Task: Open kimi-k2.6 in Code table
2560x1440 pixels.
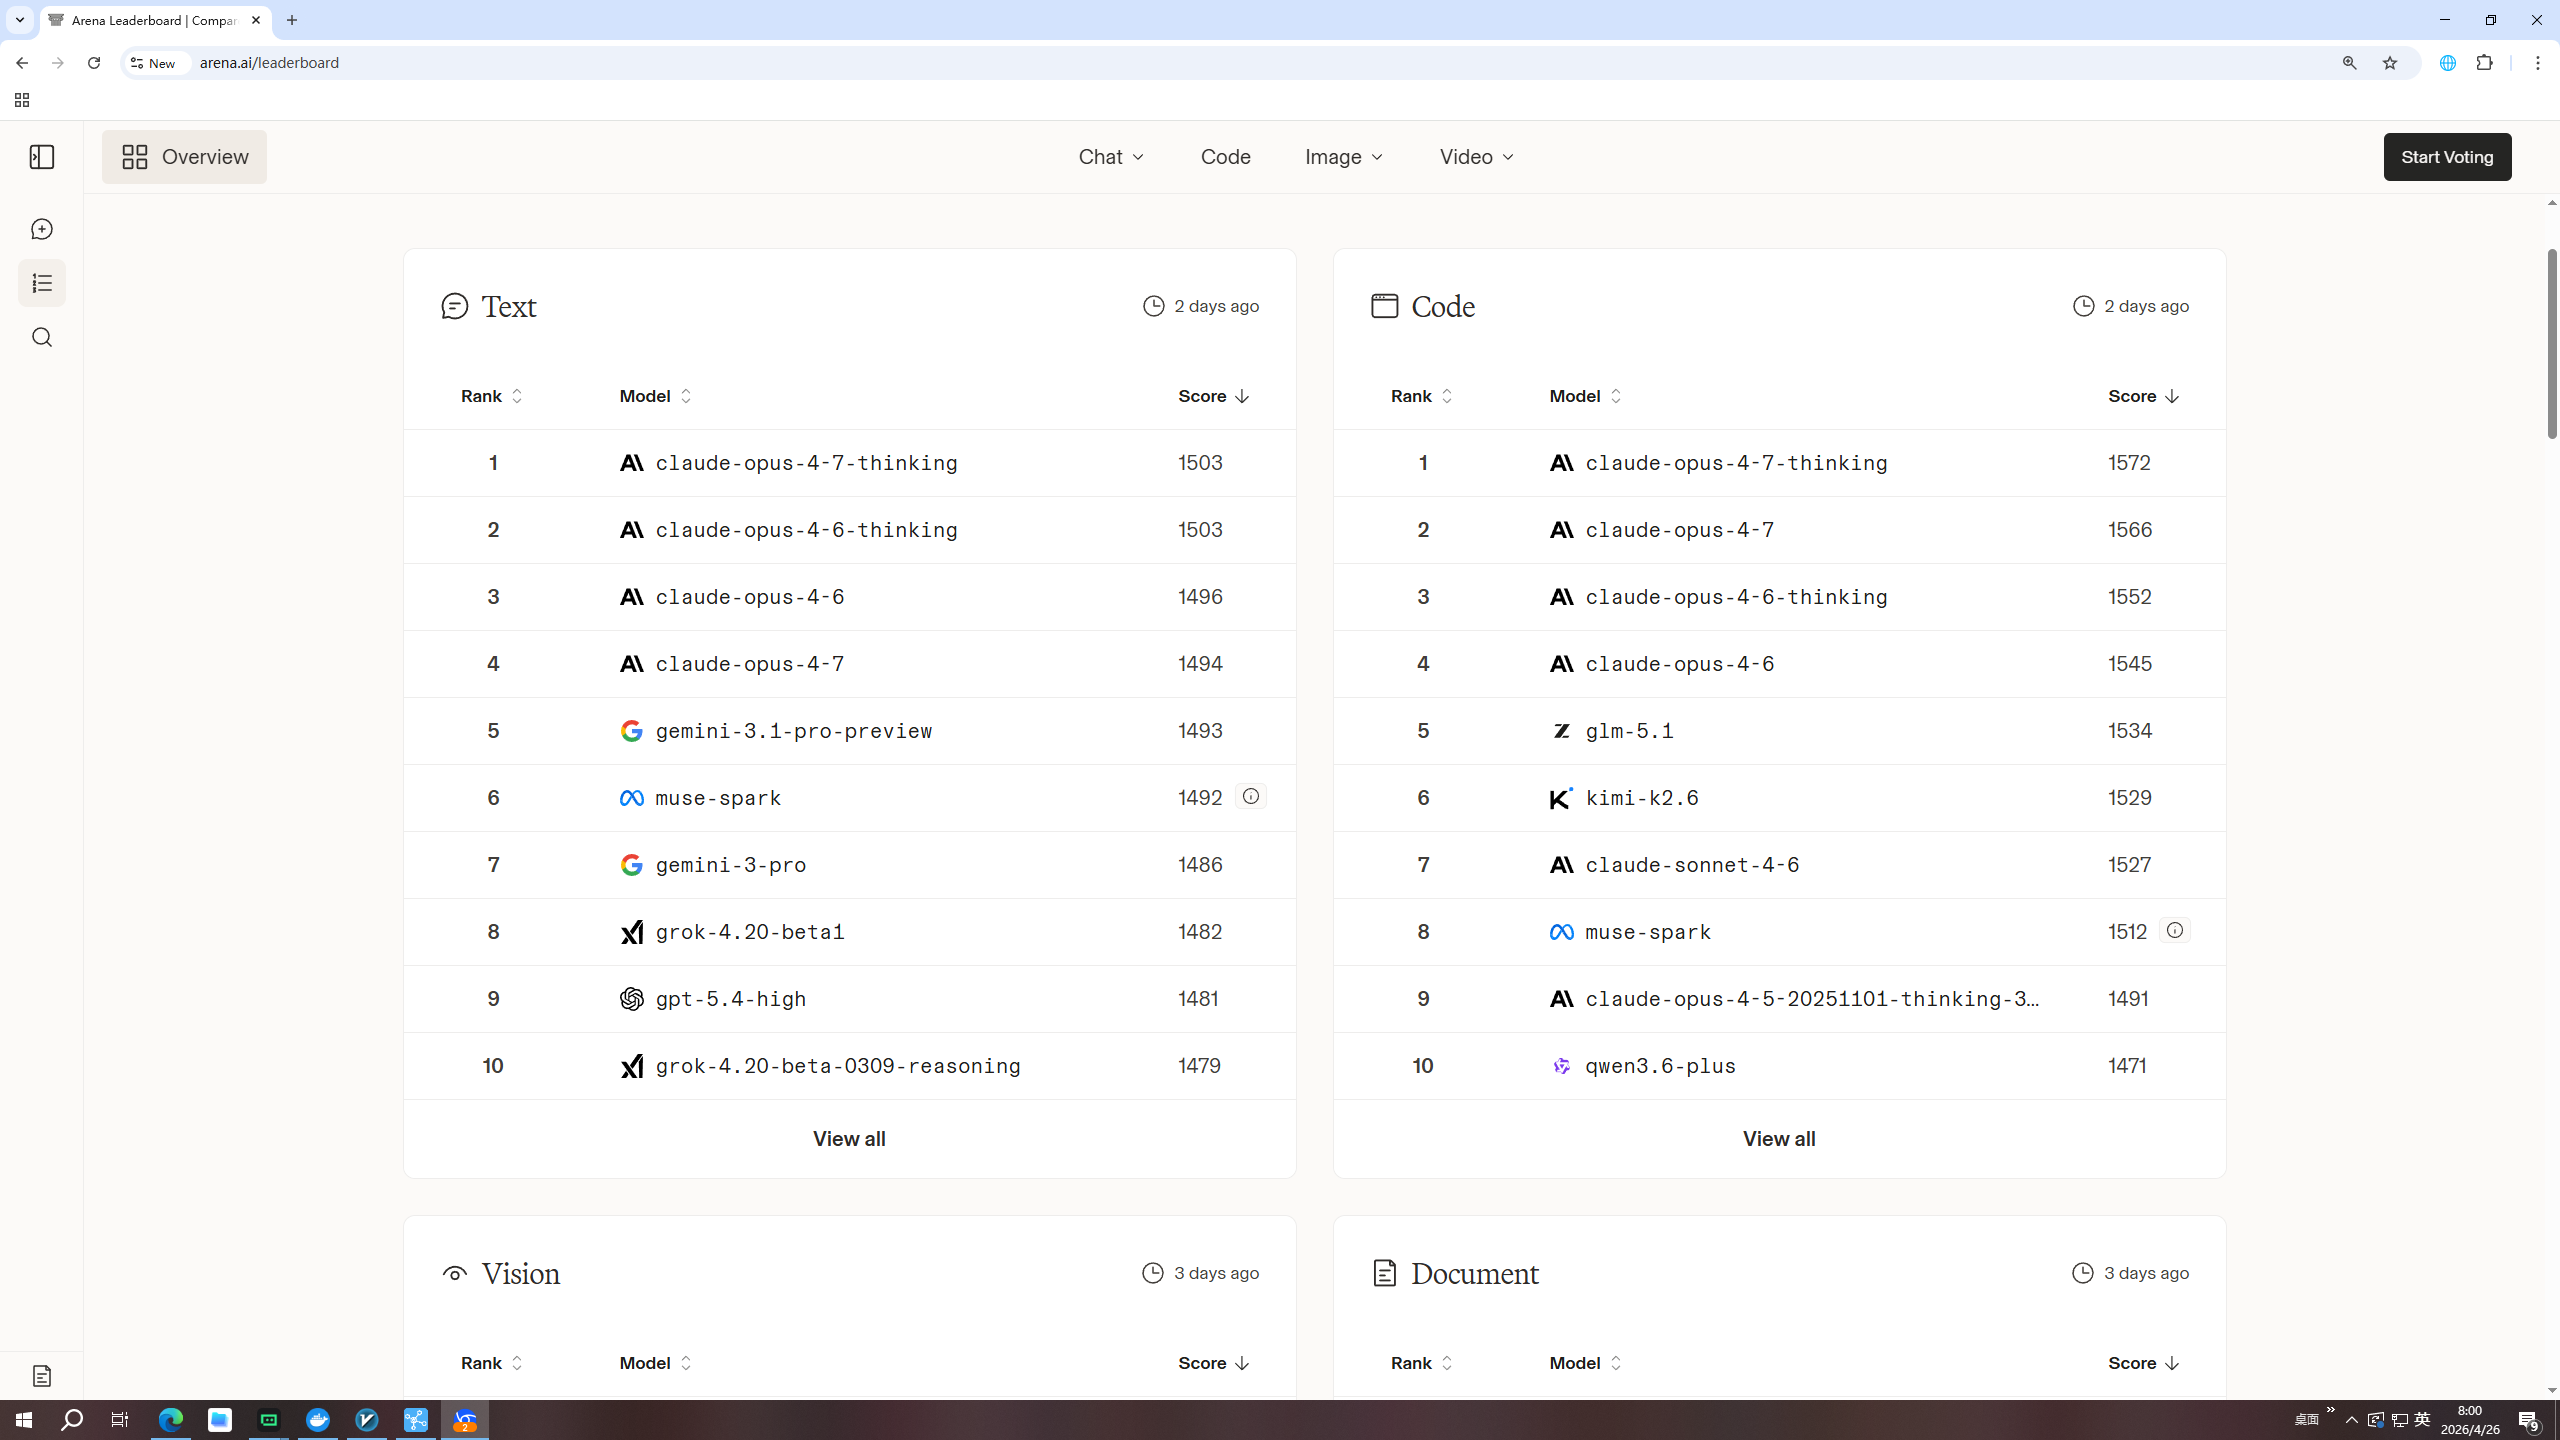Action: coord(1642,798)
